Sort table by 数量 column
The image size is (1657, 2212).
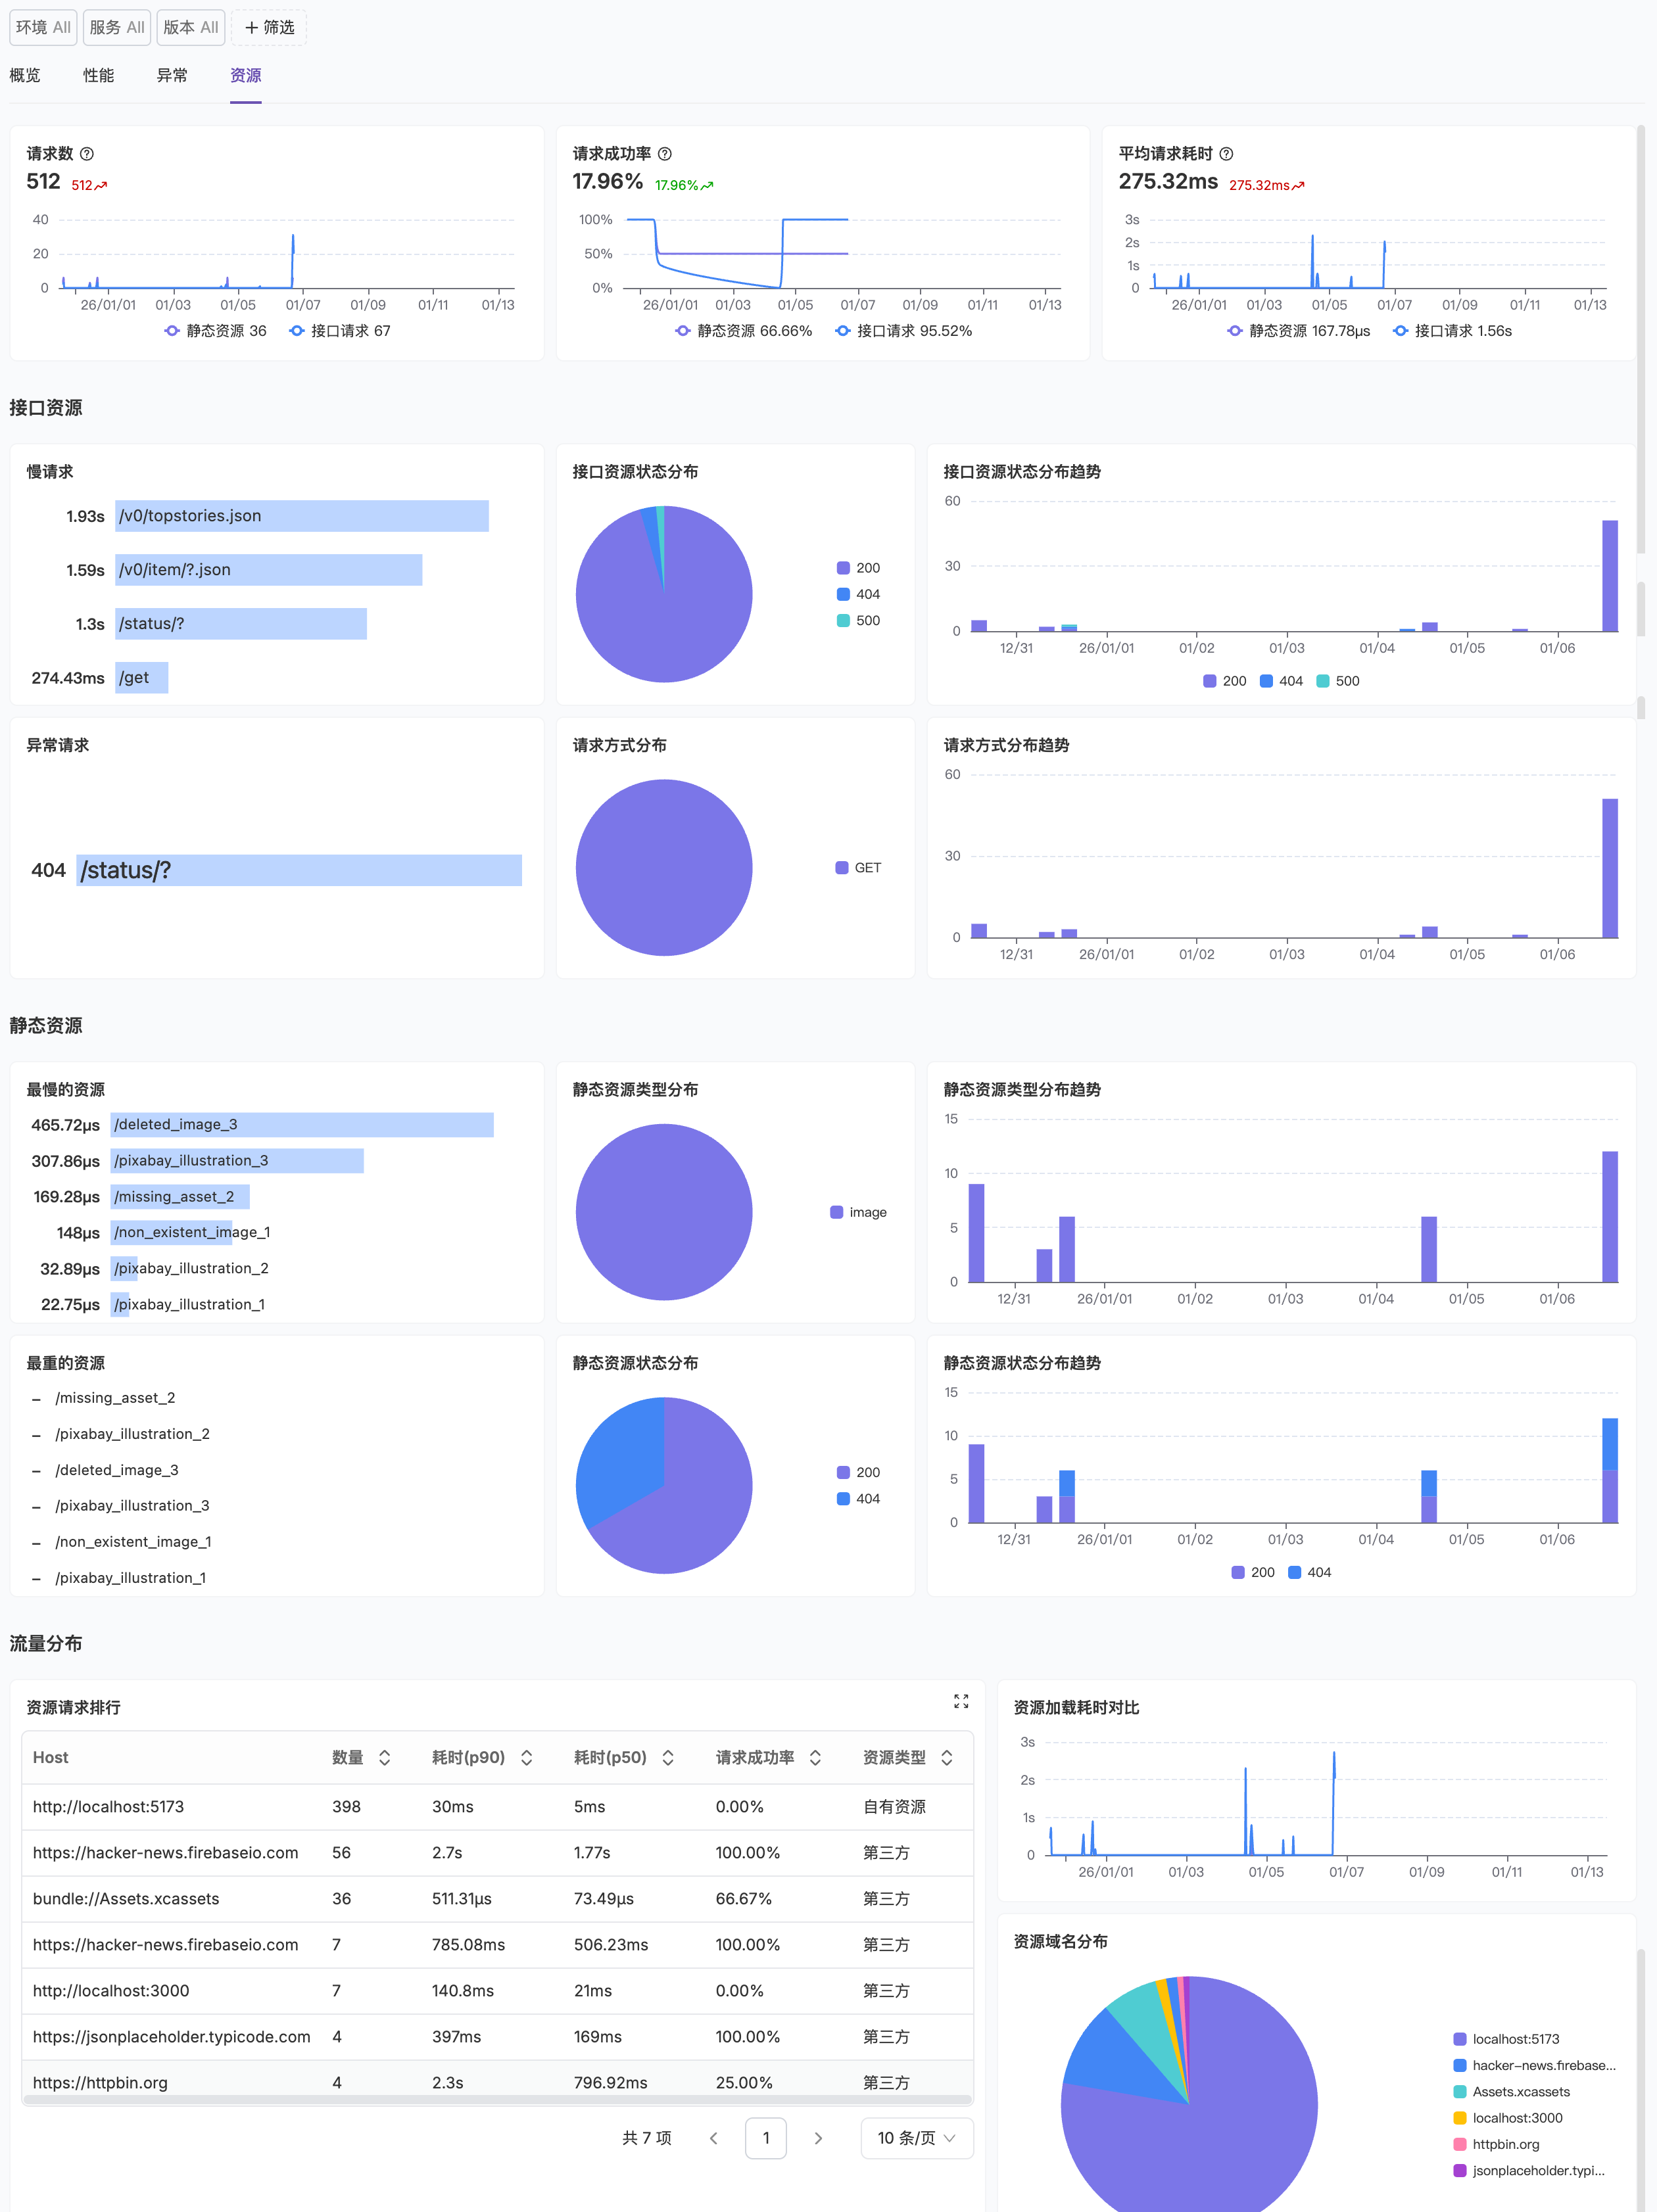pyautogui.click(x=385, y=1758)
